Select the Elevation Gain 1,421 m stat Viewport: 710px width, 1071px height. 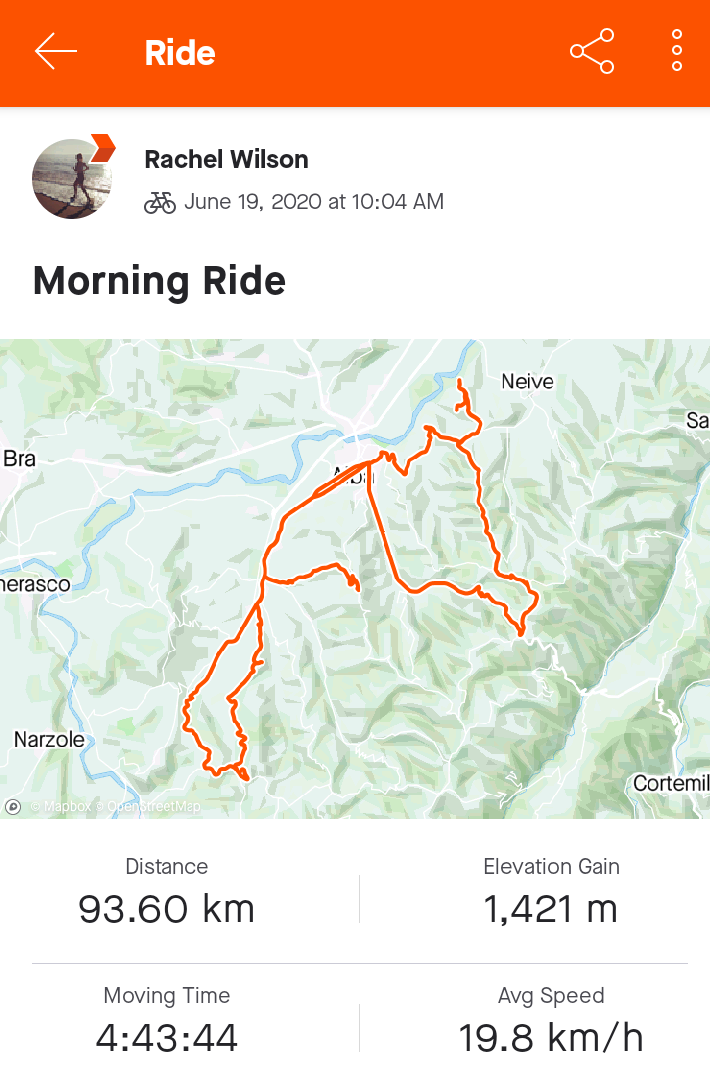551,891
